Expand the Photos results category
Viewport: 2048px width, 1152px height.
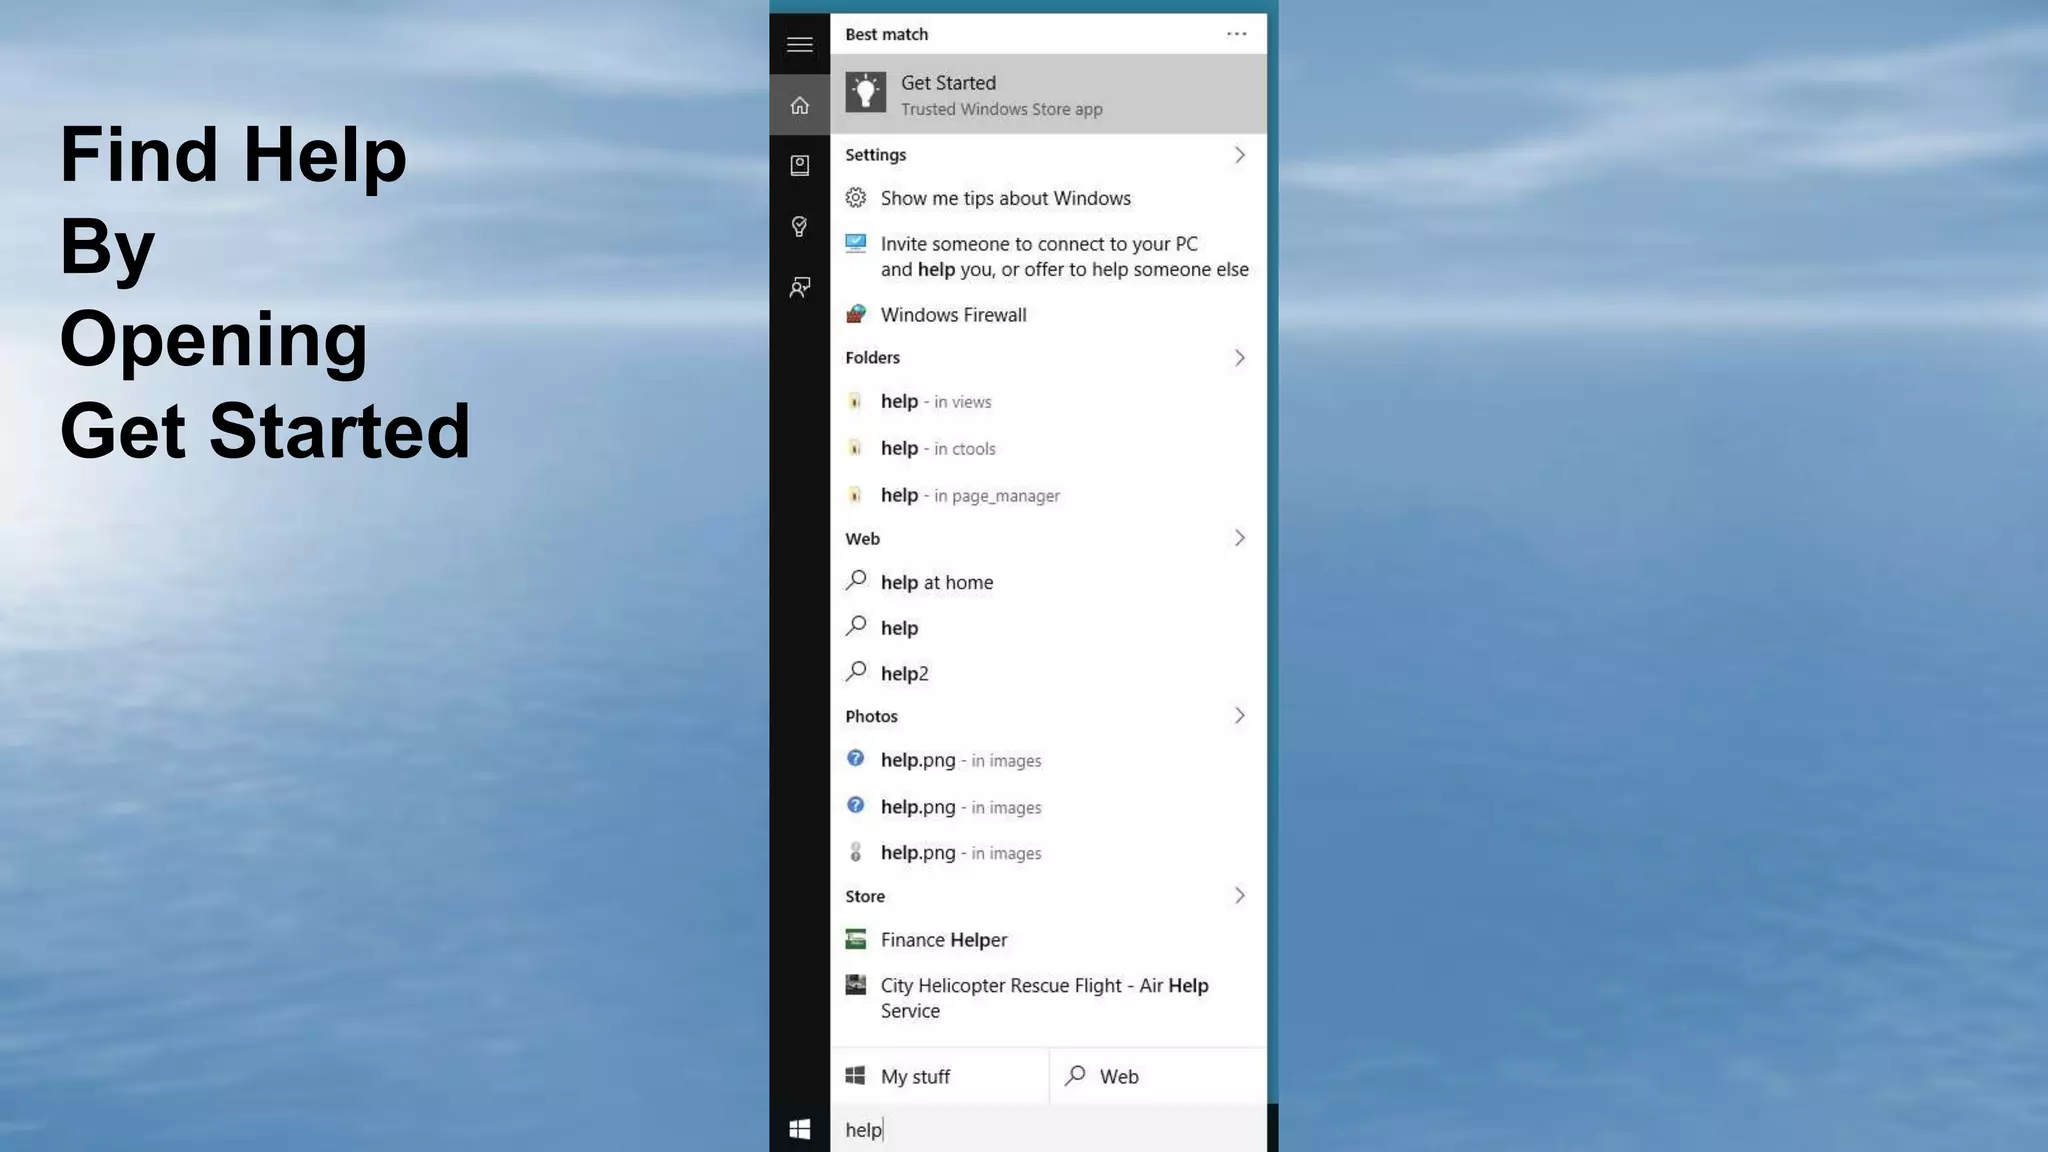[x=1239, y=716]
